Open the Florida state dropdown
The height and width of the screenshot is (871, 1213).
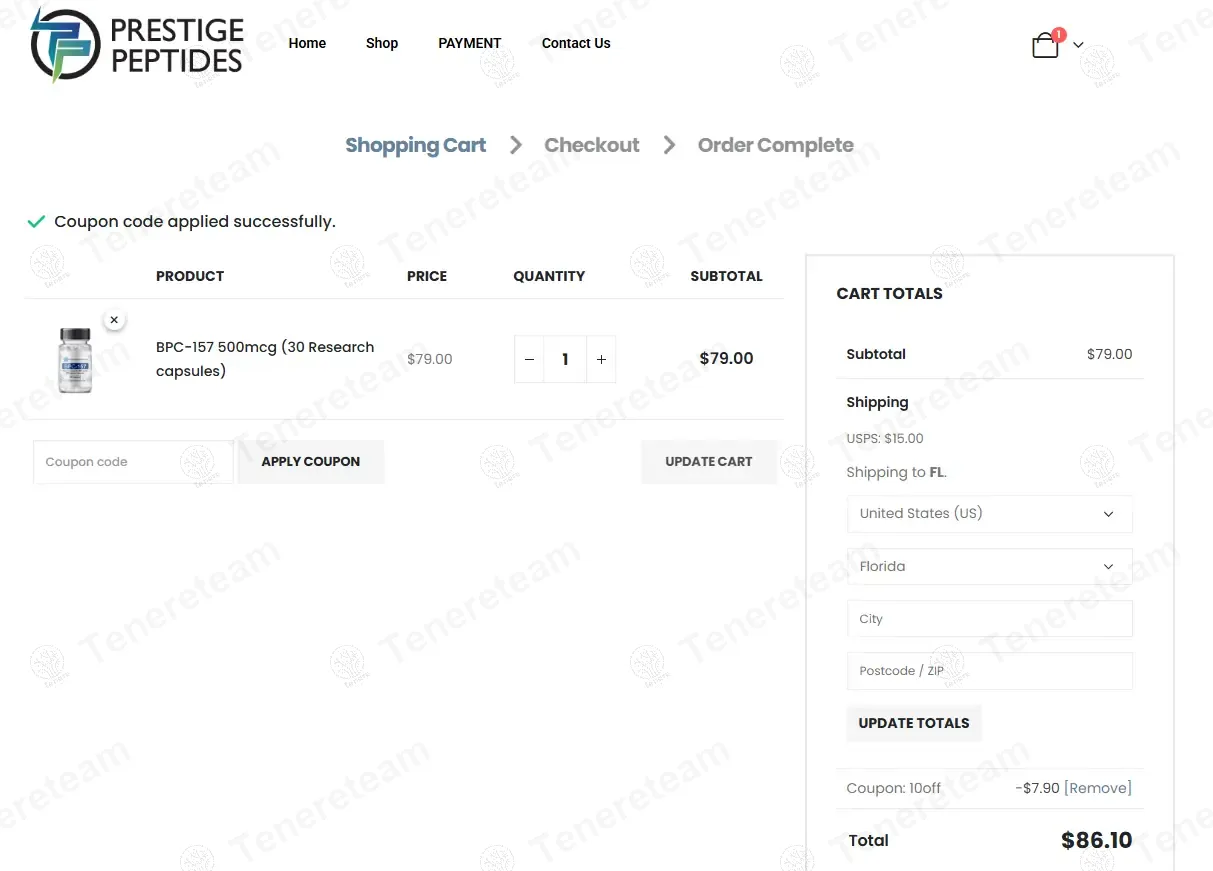(989, 567)
